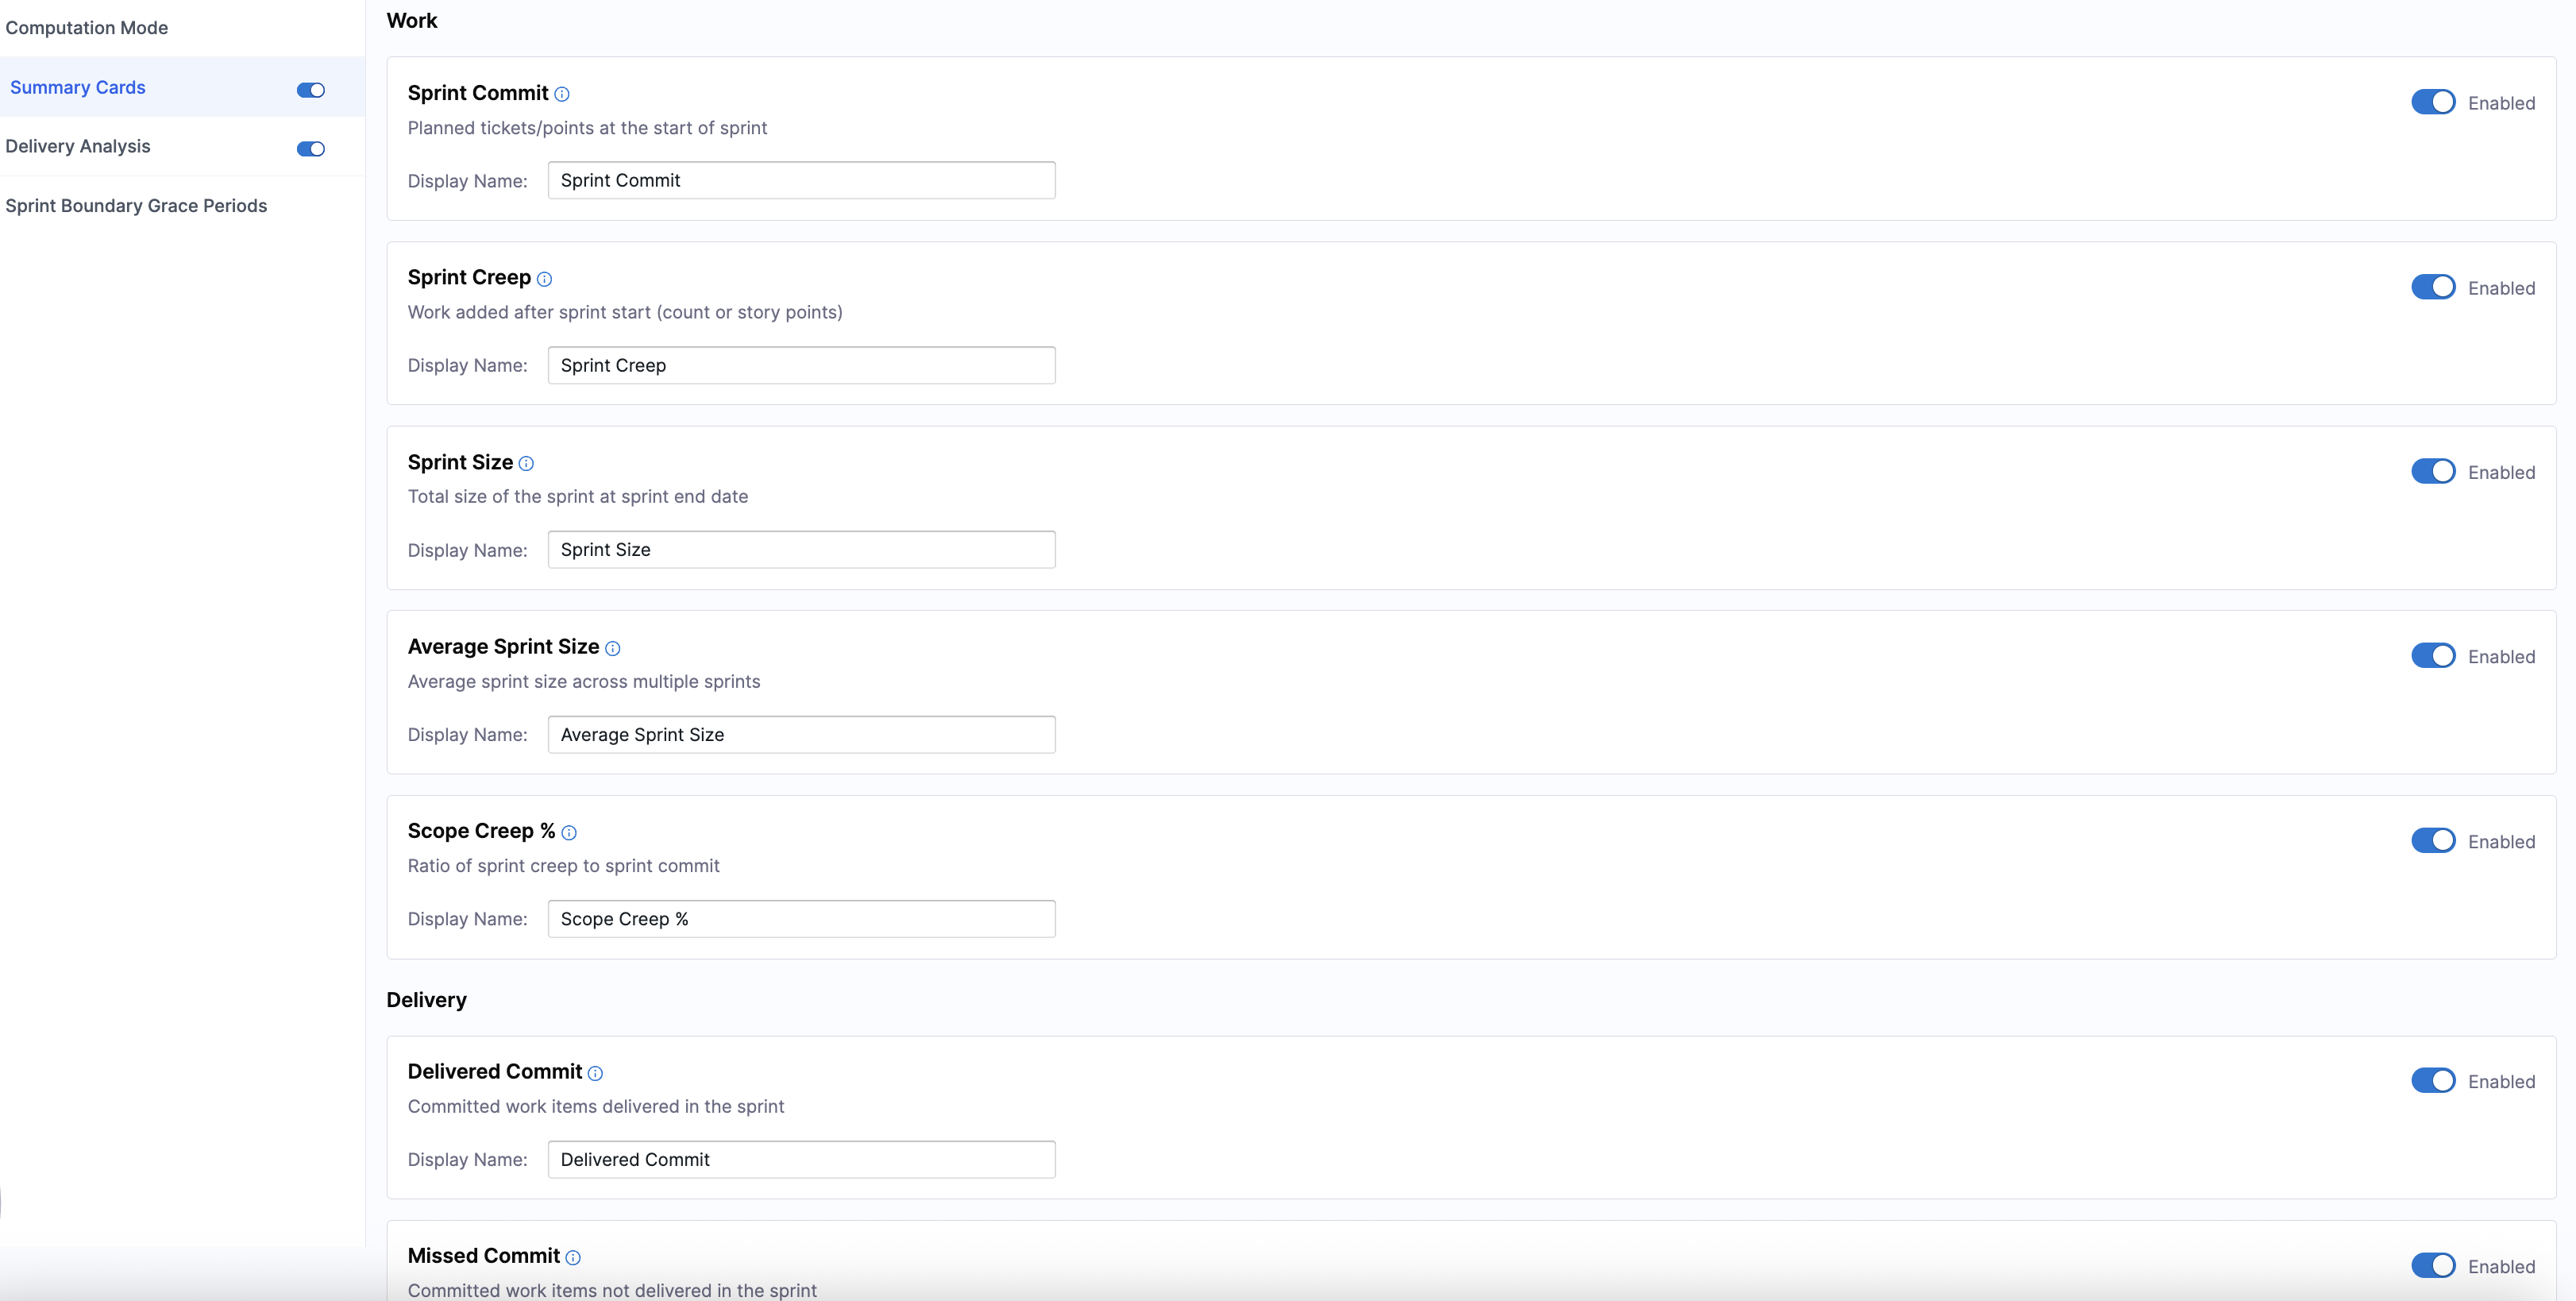Toggle the Scope Creep % enabled switch
This screenshot has width=2576, height=1301.
tap(2432, 841)
